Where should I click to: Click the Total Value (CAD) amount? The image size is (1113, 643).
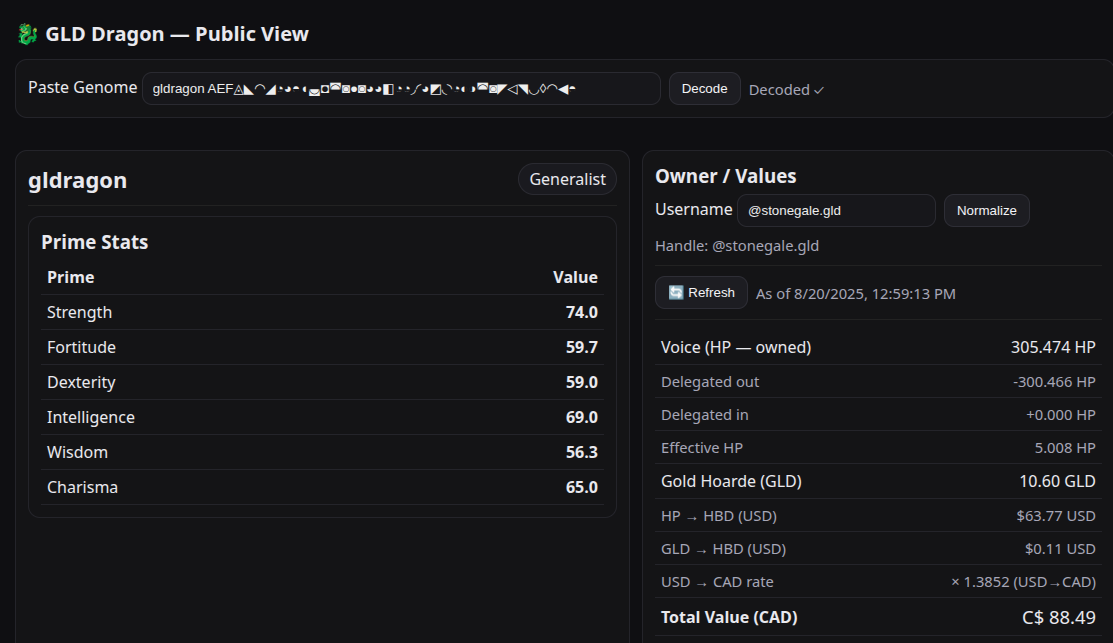(1058, 617)
